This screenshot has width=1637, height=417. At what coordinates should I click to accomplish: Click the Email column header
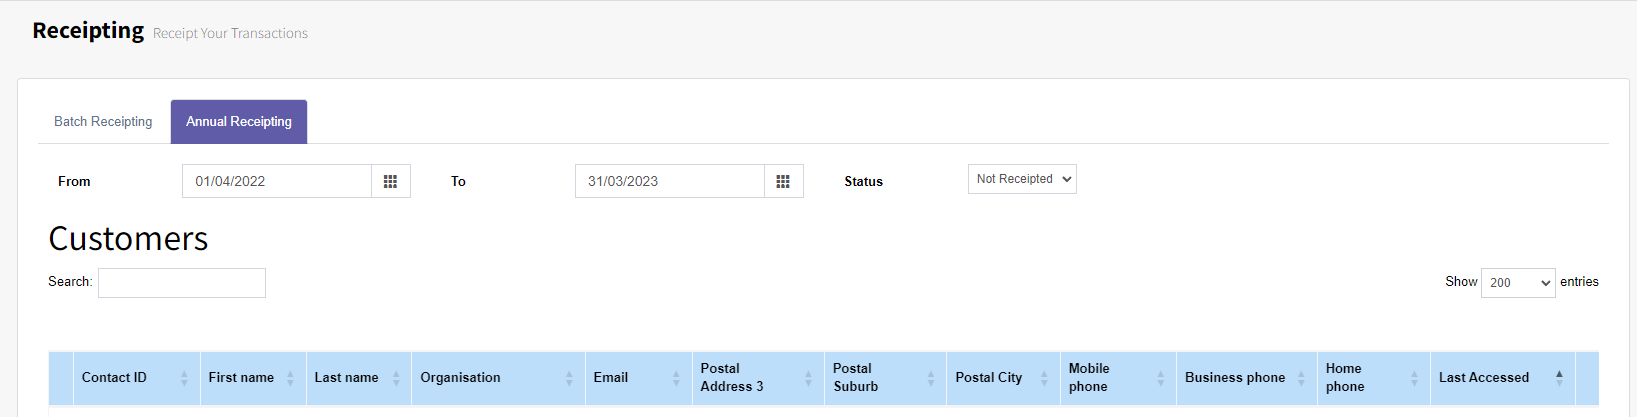(639, 378)
